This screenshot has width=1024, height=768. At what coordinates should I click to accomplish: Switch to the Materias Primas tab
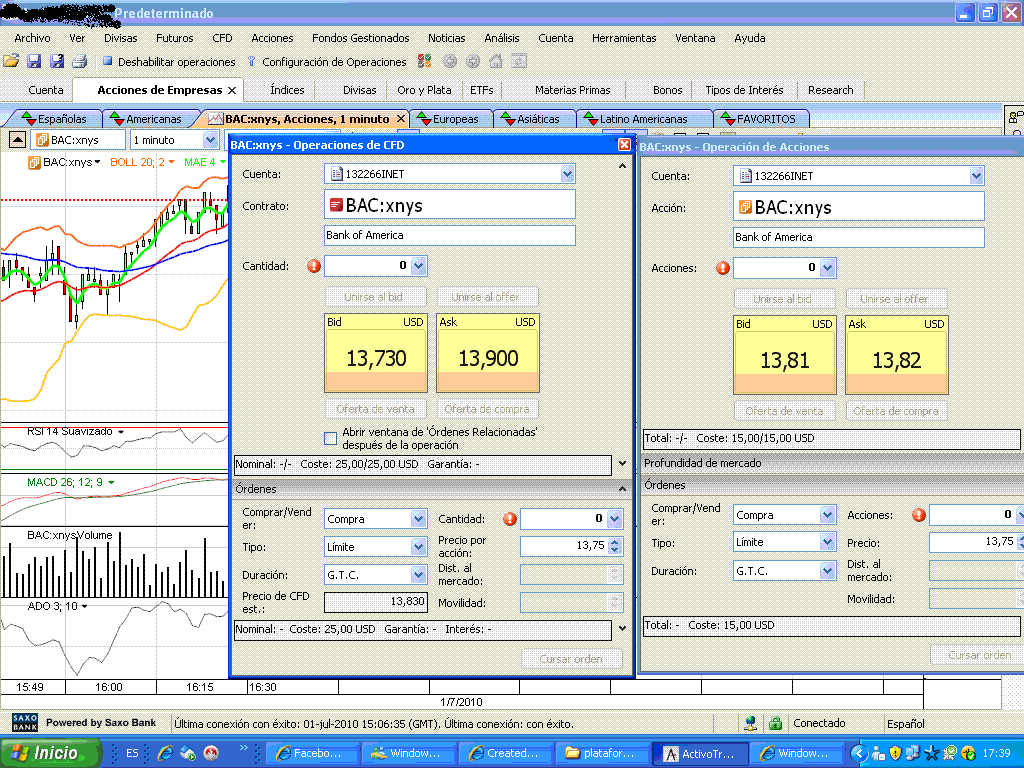pos(572,90)
